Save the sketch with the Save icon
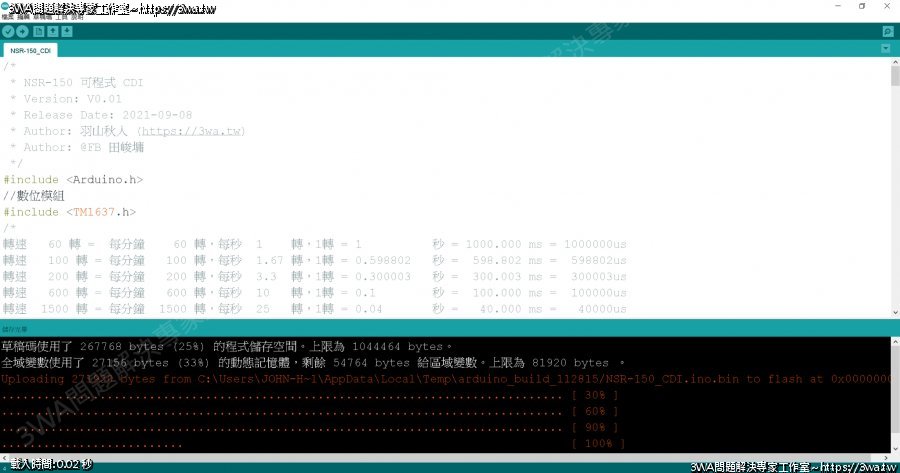The height and width of the screenshot is (473, 900). [x=67, y=32]
